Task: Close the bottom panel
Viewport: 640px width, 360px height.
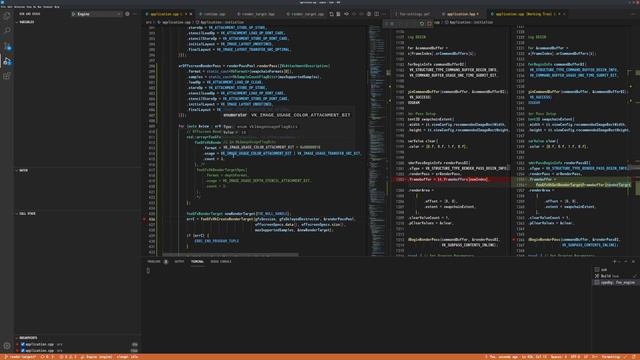Action: point(633,262)
